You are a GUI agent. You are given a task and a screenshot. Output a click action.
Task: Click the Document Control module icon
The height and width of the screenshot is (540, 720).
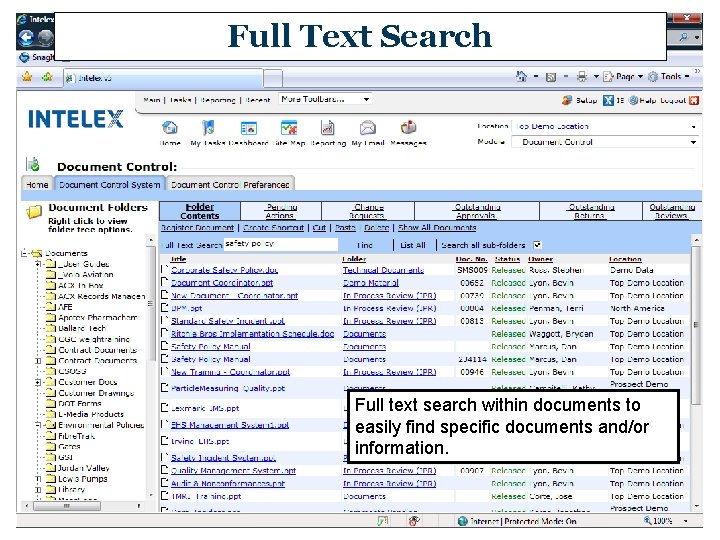pyautogui.click(x=33, y=164)
